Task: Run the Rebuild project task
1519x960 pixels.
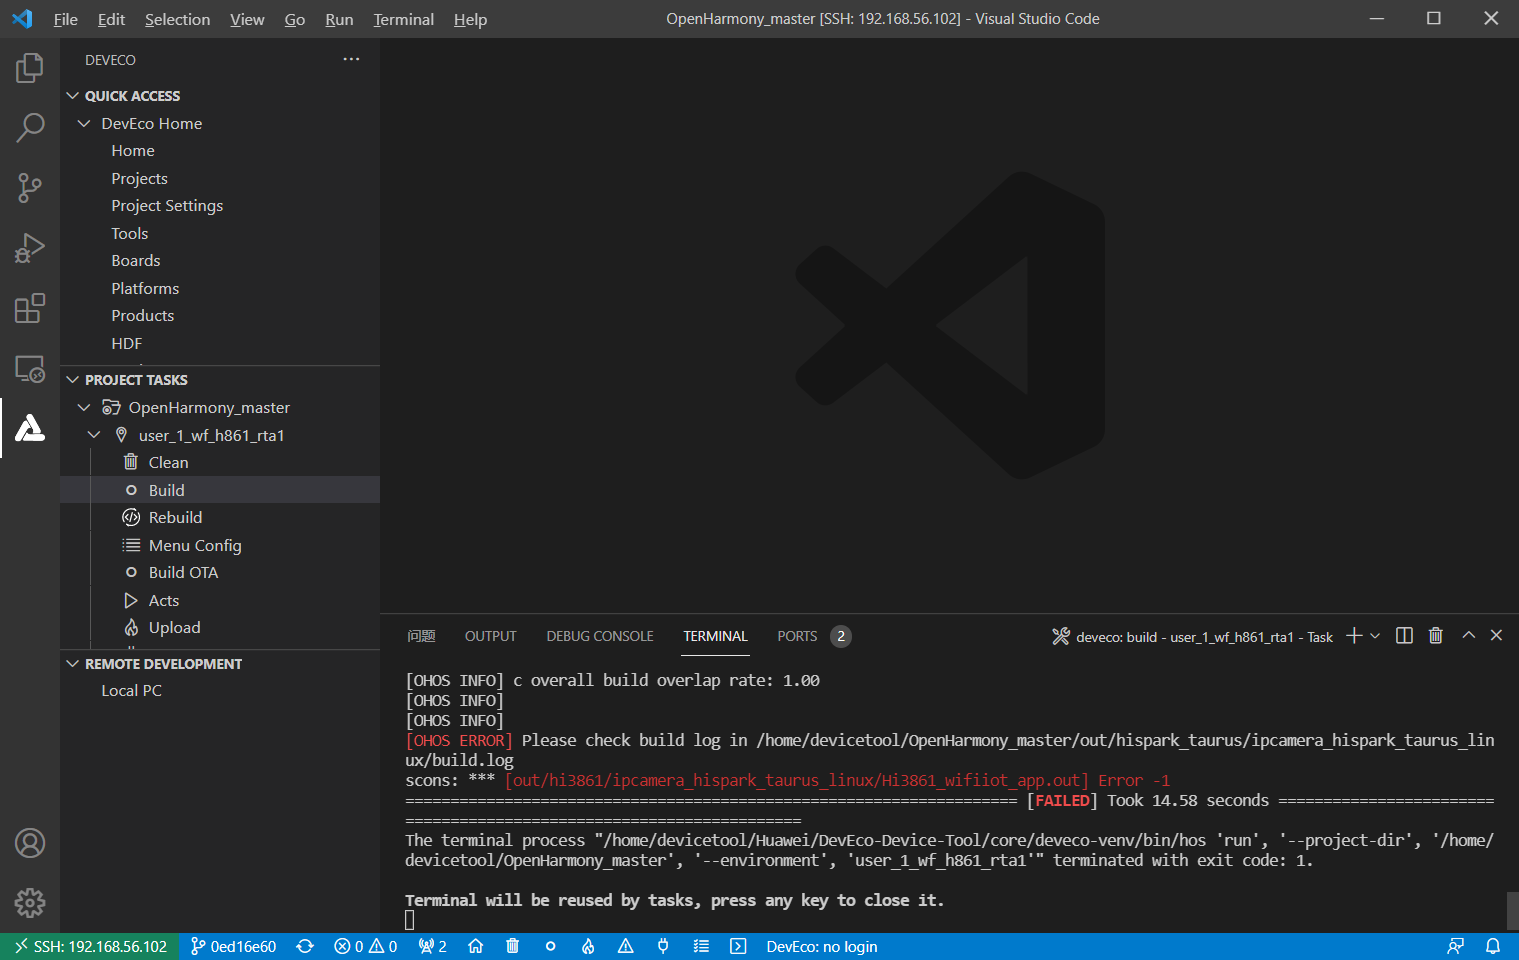Action: click(220, 518)
